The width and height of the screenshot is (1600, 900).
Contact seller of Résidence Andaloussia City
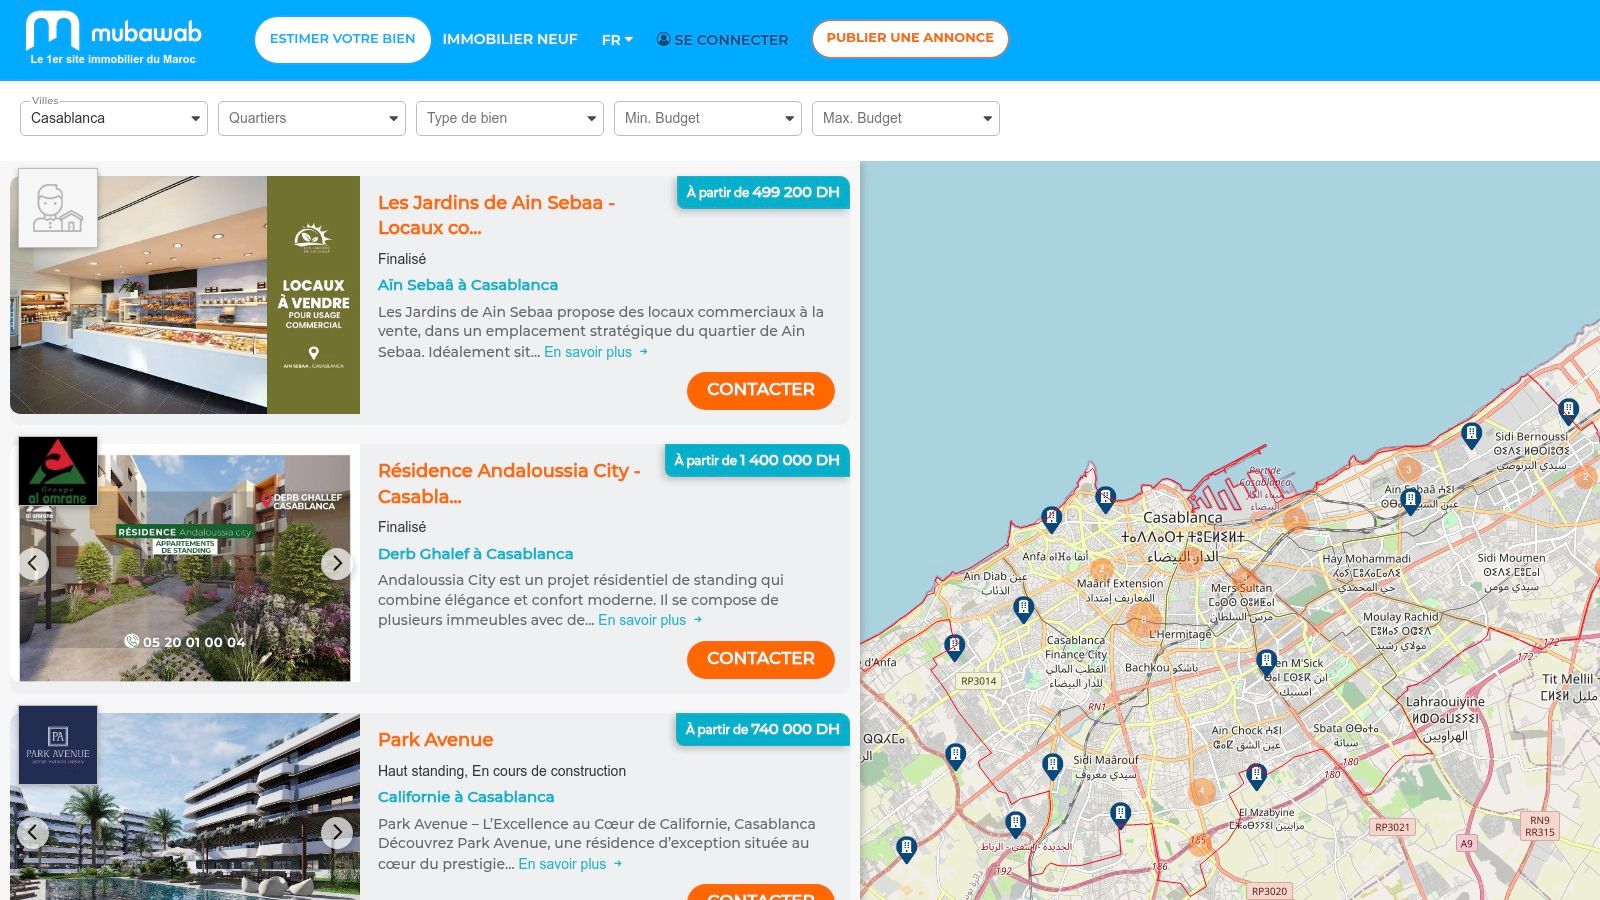click(761, 659)
